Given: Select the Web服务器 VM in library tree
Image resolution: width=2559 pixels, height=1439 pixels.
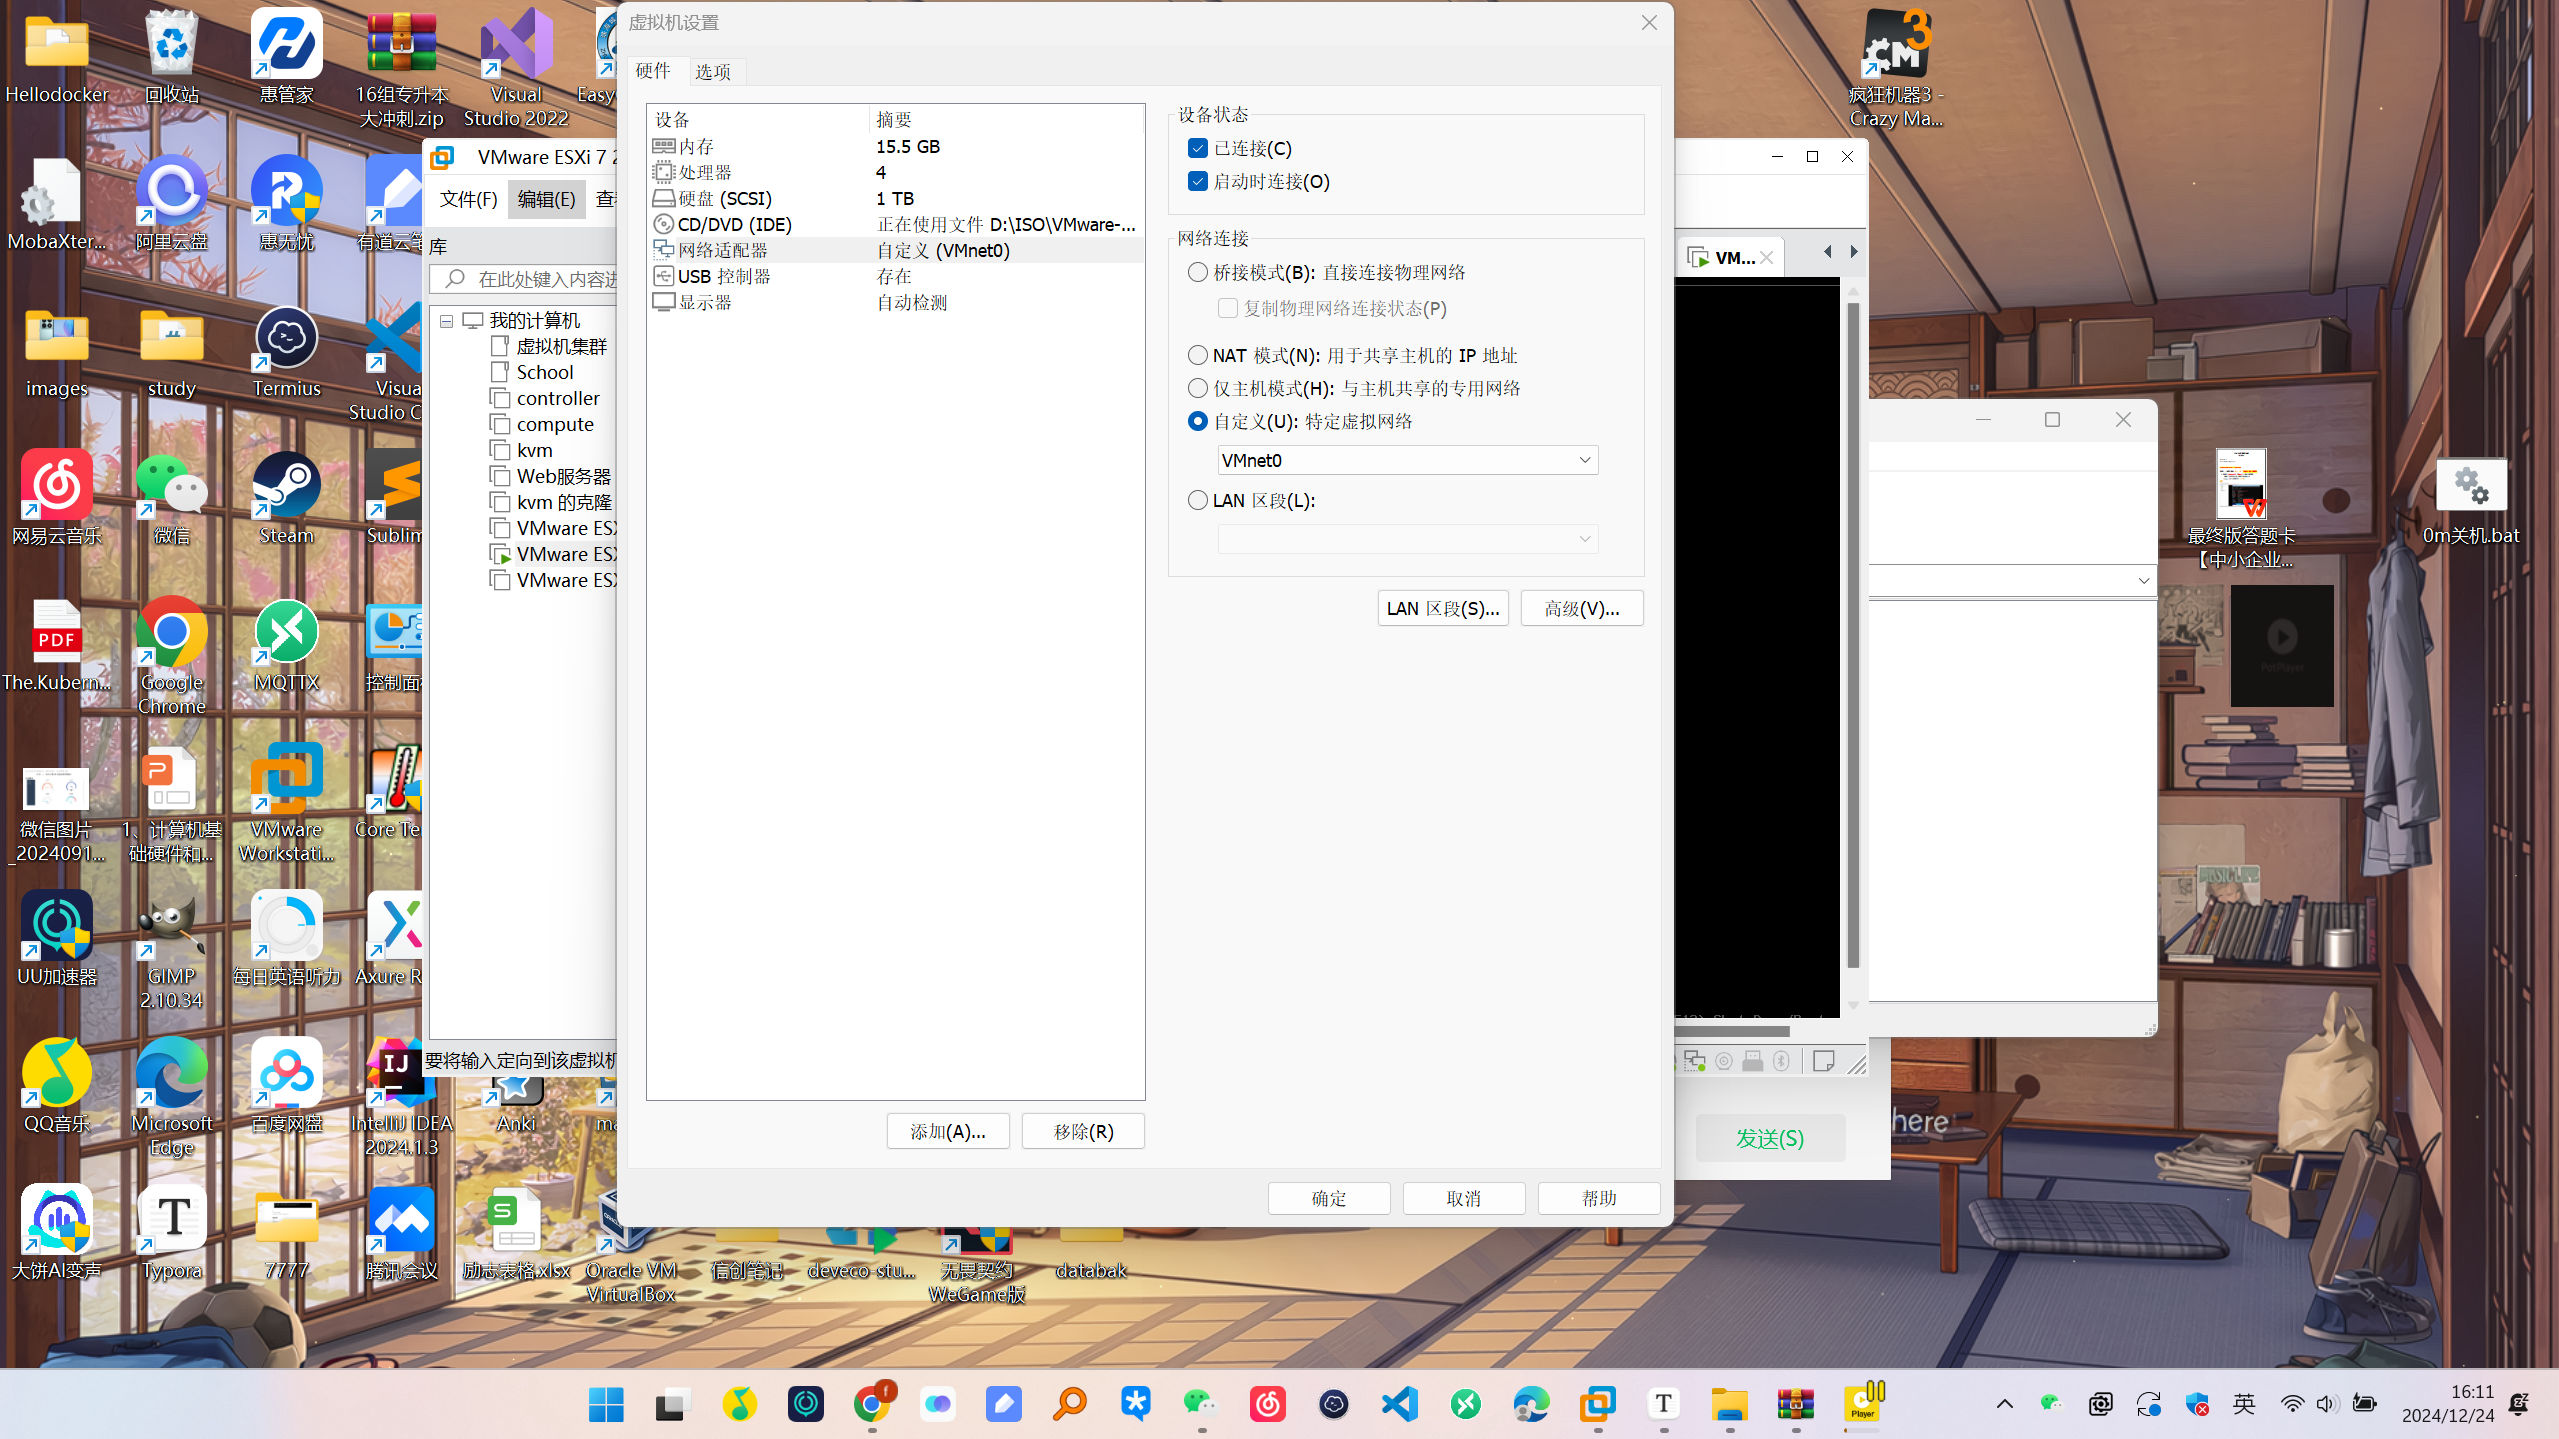Looking at the screenshot, I should 563,477.
